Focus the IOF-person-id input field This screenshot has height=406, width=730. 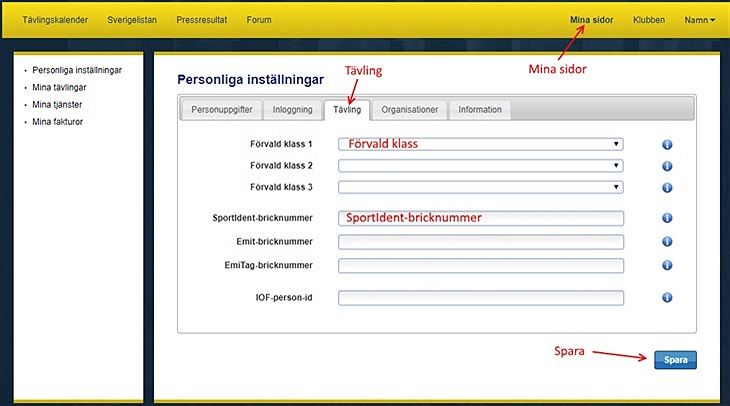pyautogui.click(x=481, y=298)
